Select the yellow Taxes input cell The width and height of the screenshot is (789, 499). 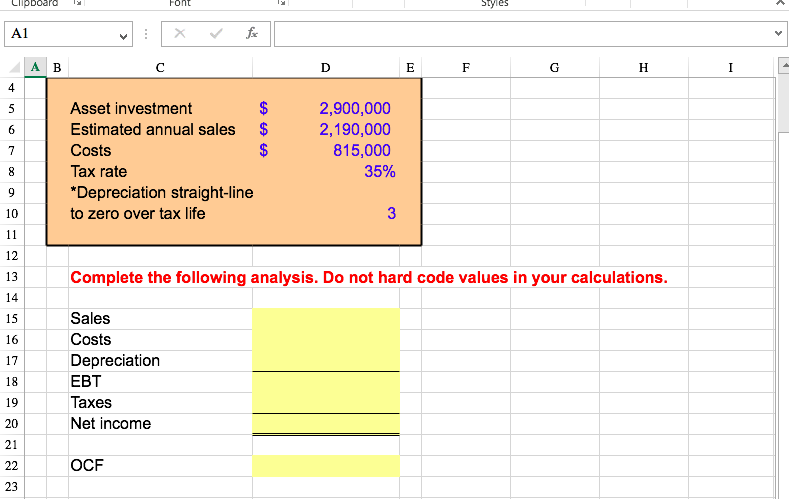[326, 403]
